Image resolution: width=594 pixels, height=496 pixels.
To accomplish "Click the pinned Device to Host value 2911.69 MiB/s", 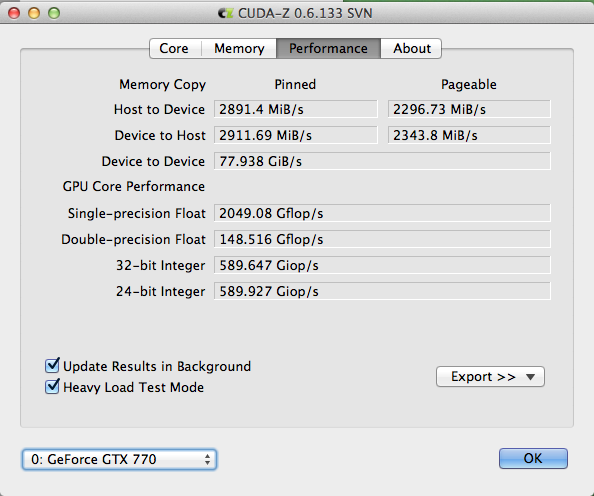I will pos(296,135).
